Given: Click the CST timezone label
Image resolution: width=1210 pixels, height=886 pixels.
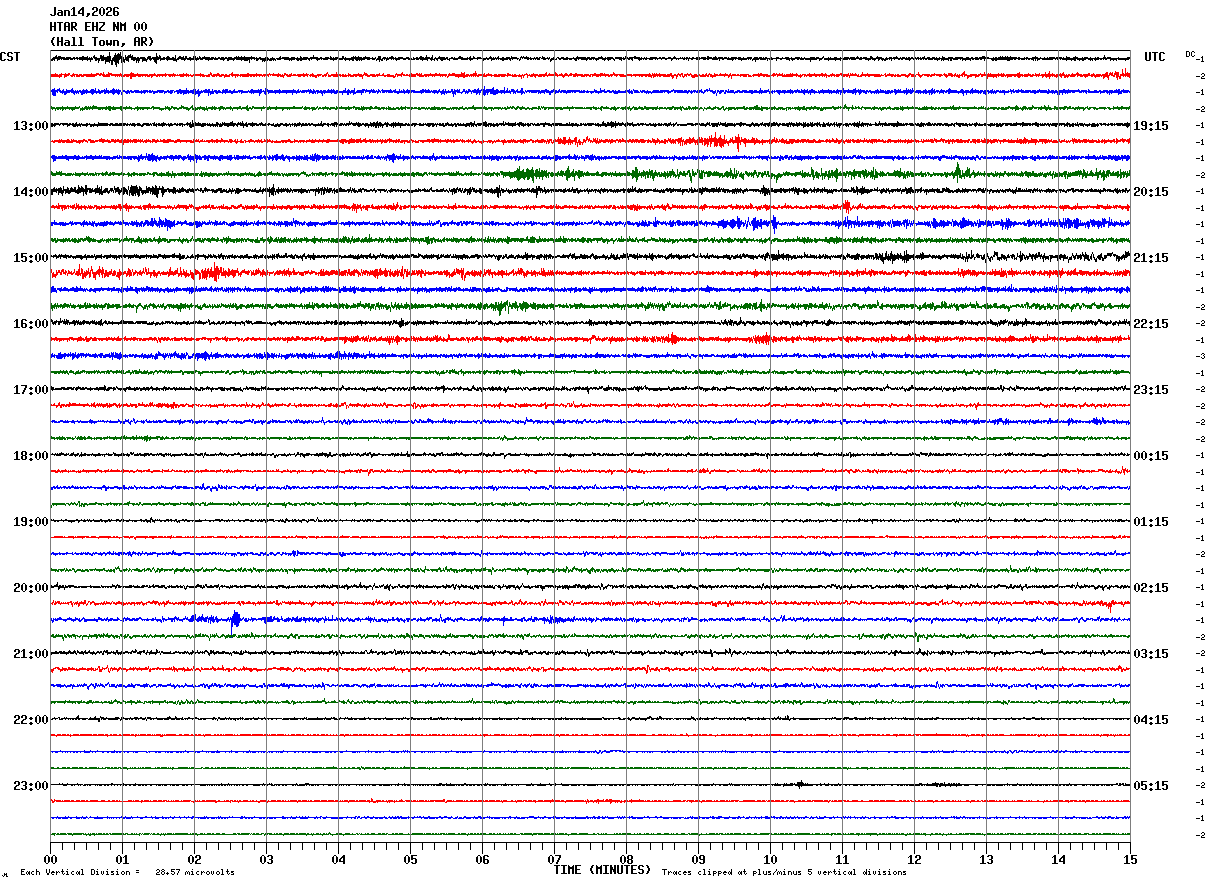Looking at the screenshot, I should [x=10, y=57].
